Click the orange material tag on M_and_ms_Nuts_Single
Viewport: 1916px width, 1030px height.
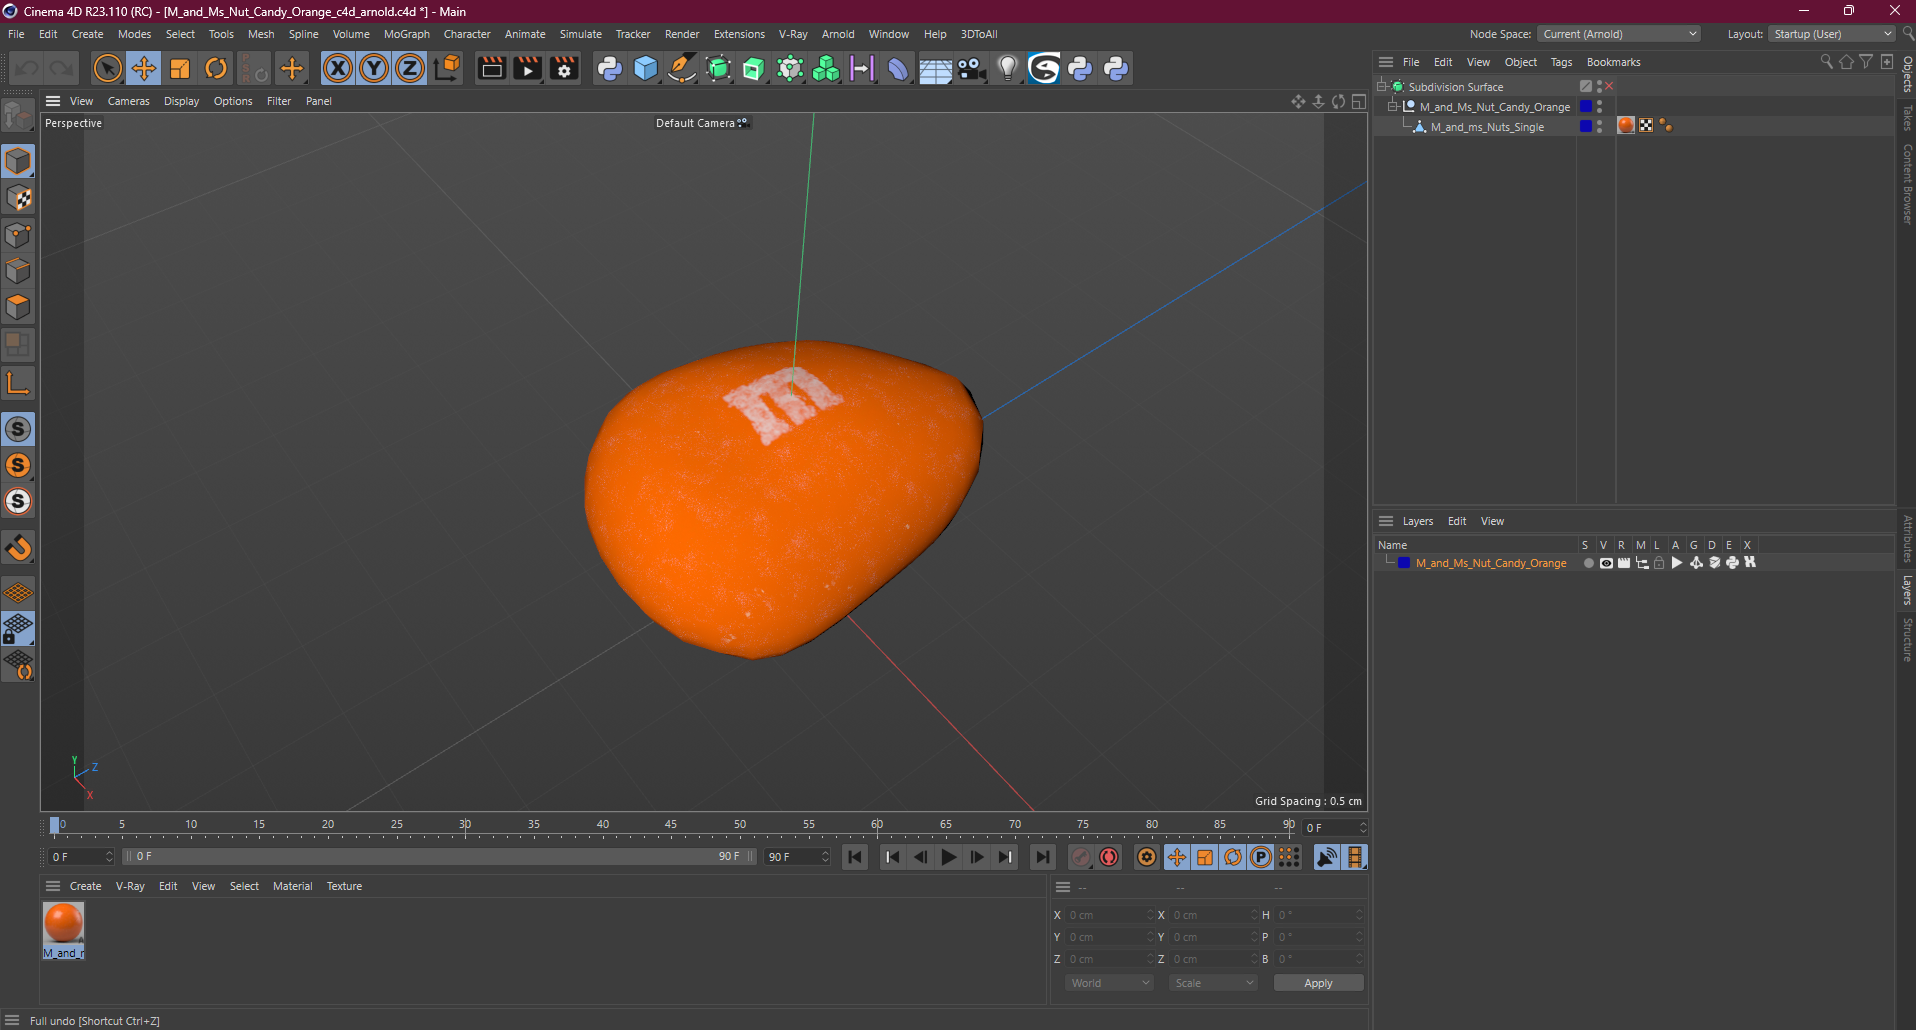[x=1626, y=126]
